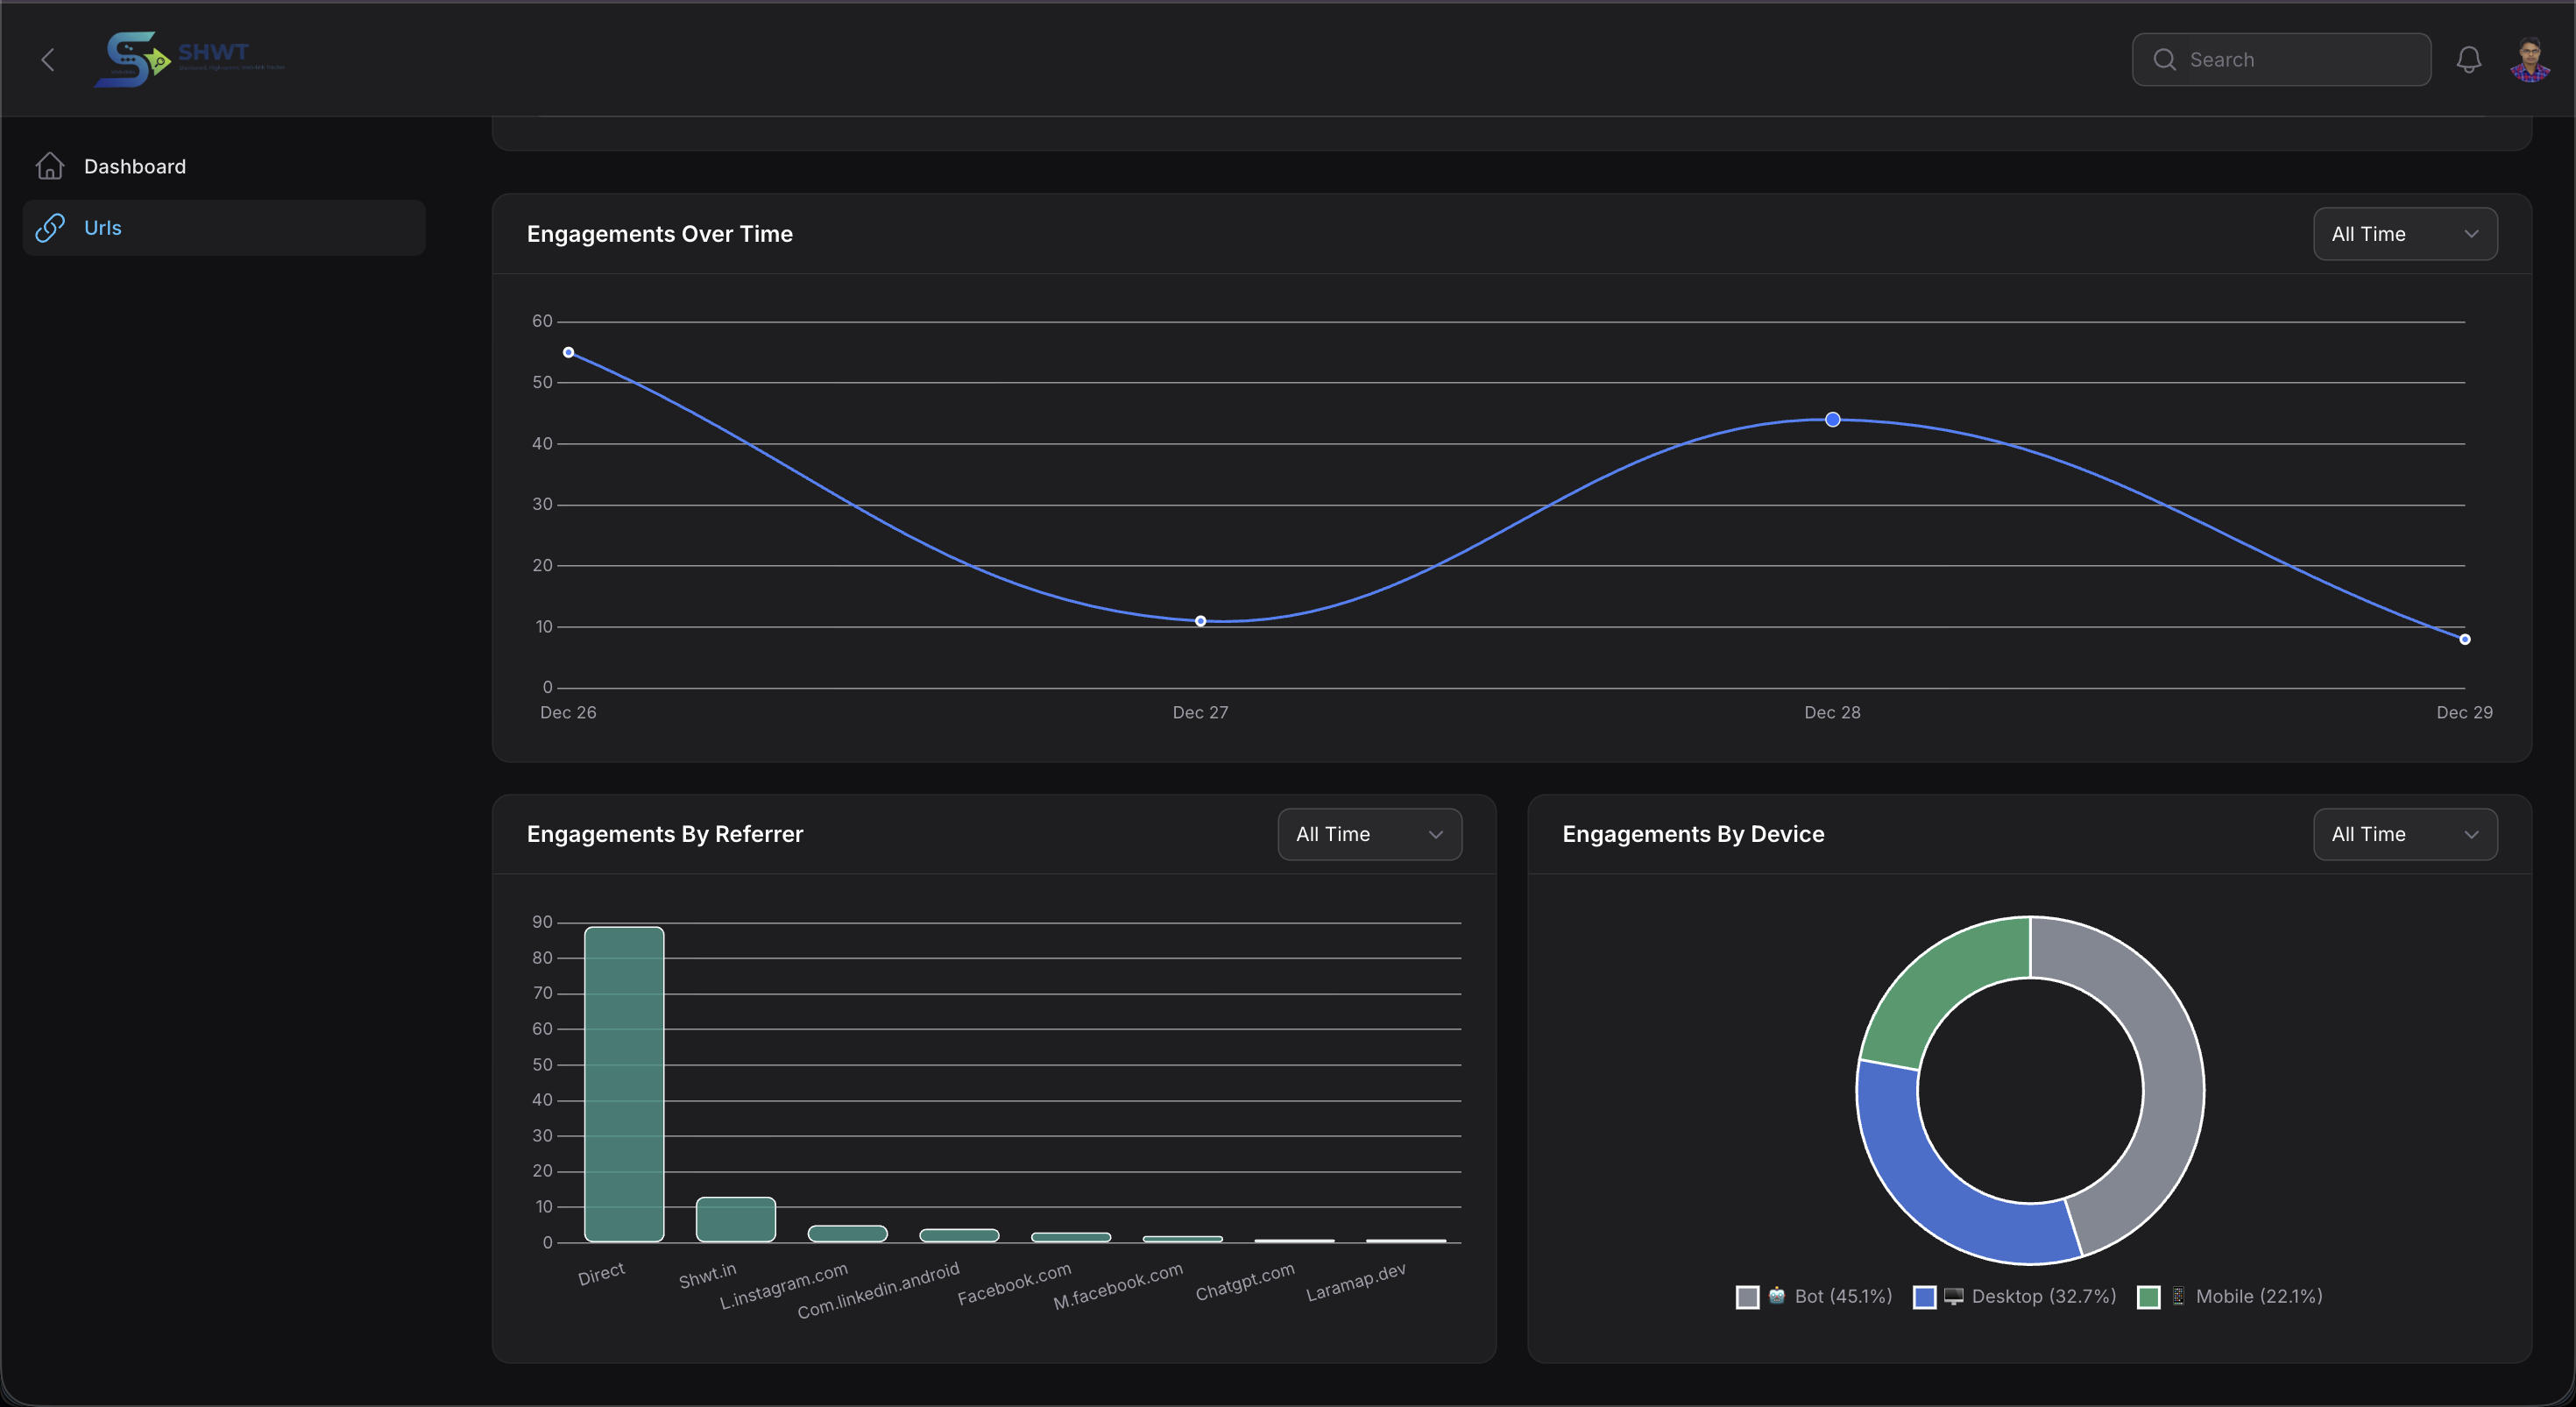
Task: Click the Dec 28 data point
Action: [x=1832, y=420]
